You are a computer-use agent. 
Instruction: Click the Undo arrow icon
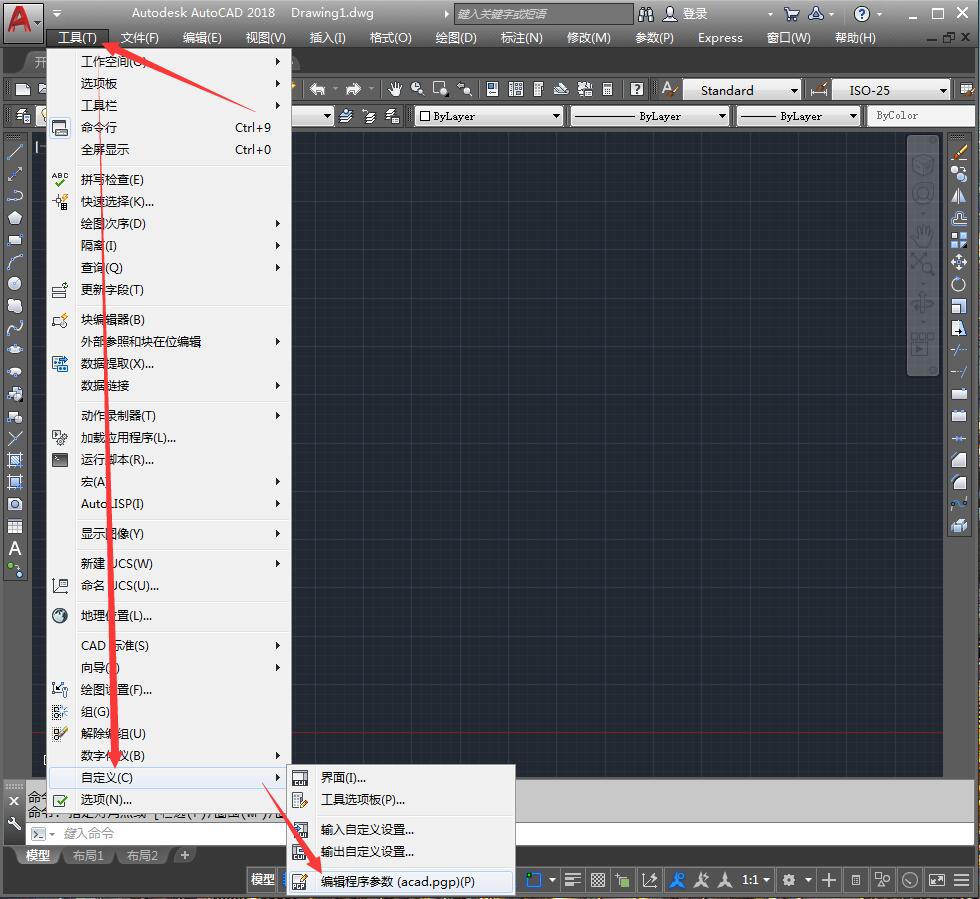(x=318, y=89)
